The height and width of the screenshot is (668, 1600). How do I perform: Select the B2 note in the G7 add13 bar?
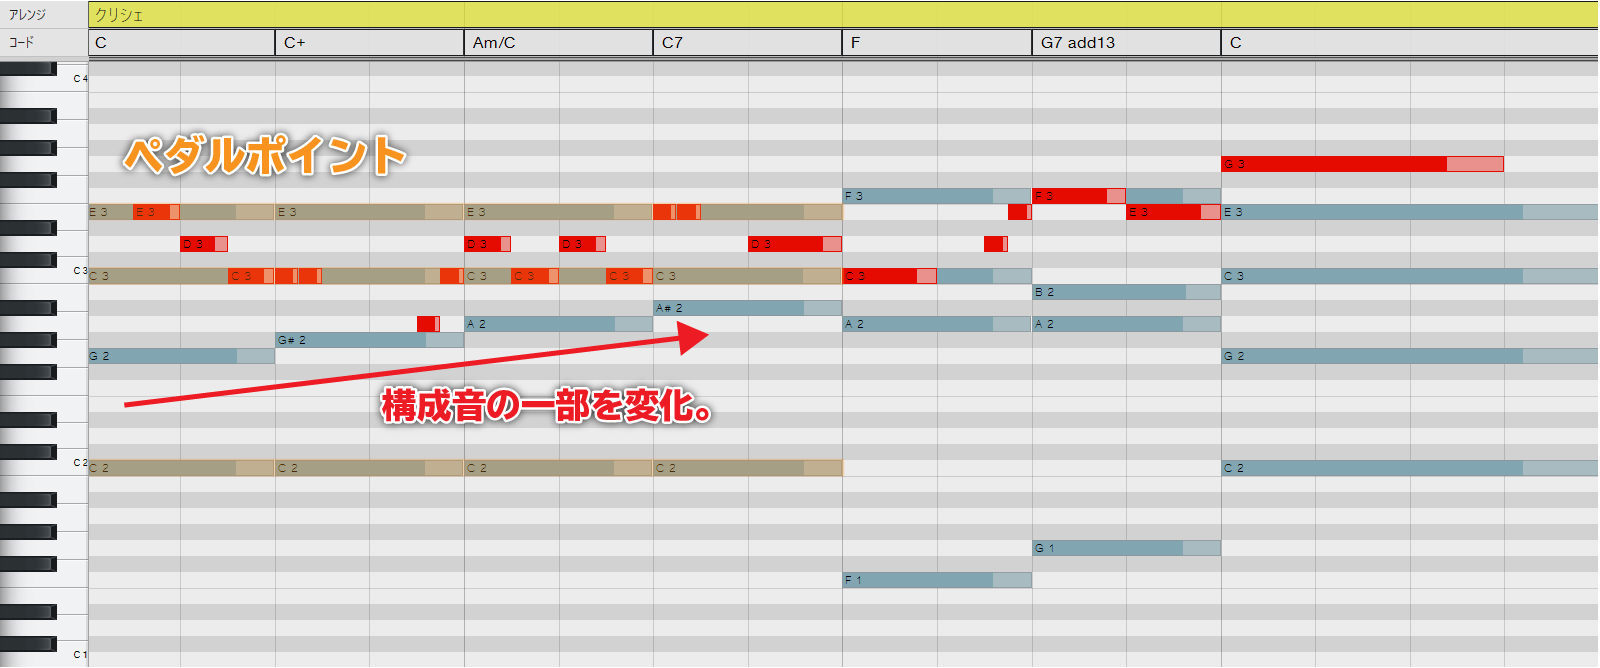1126,292
